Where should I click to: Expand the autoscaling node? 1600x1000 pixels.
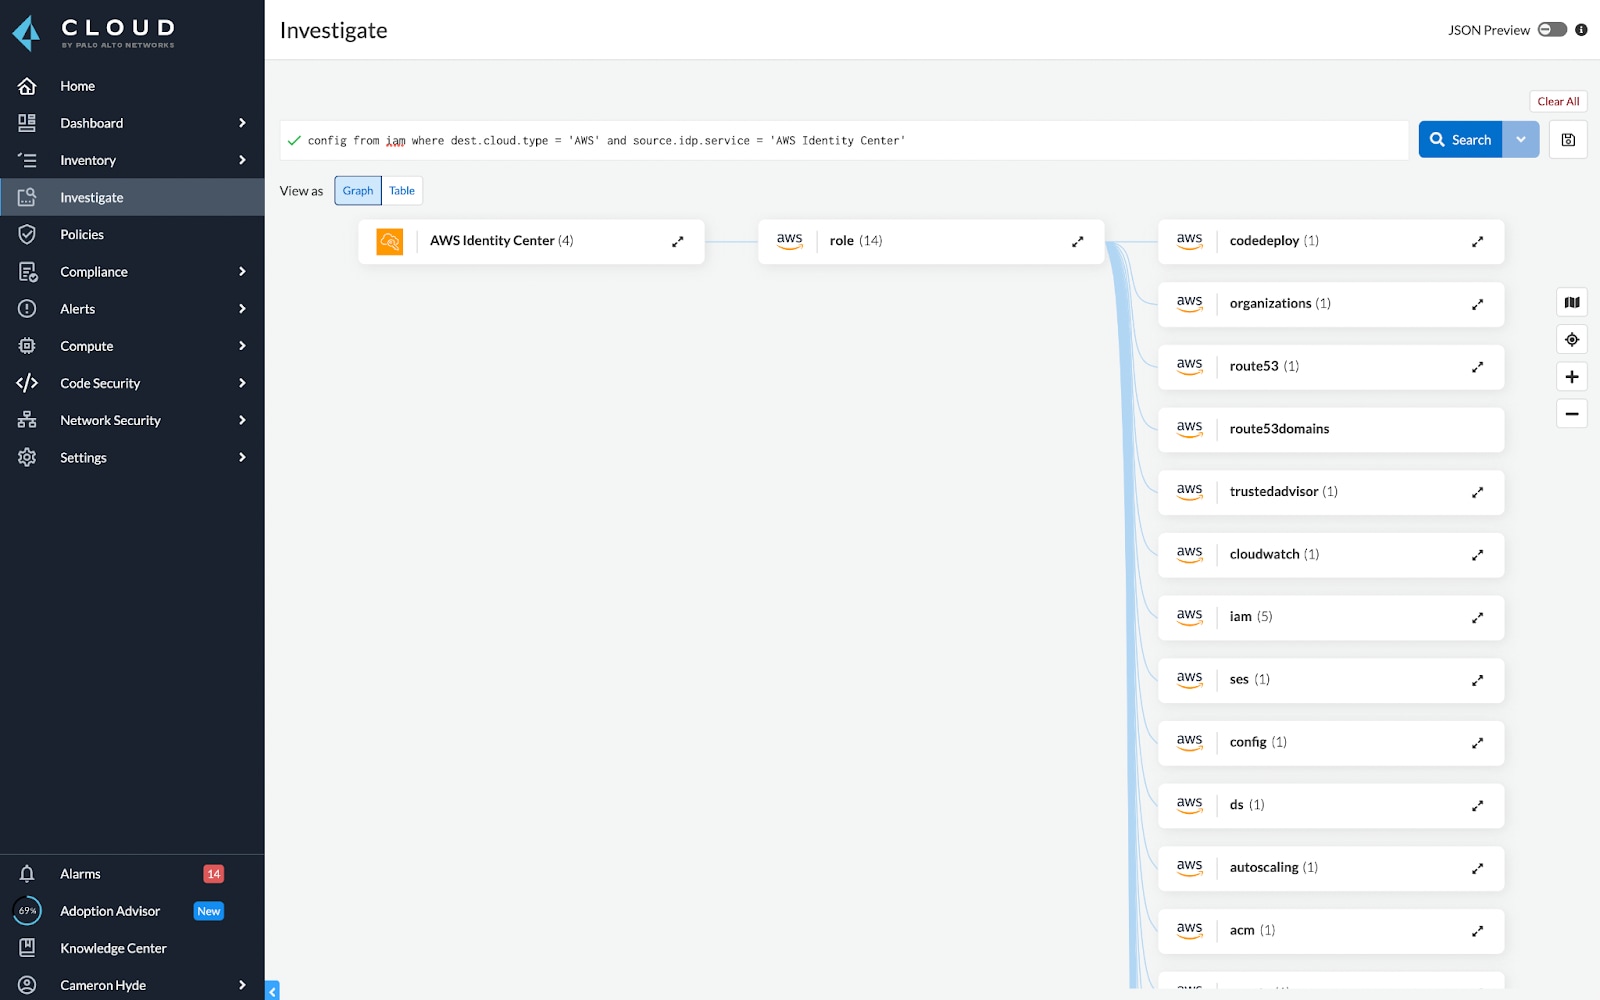point(1478,869)
